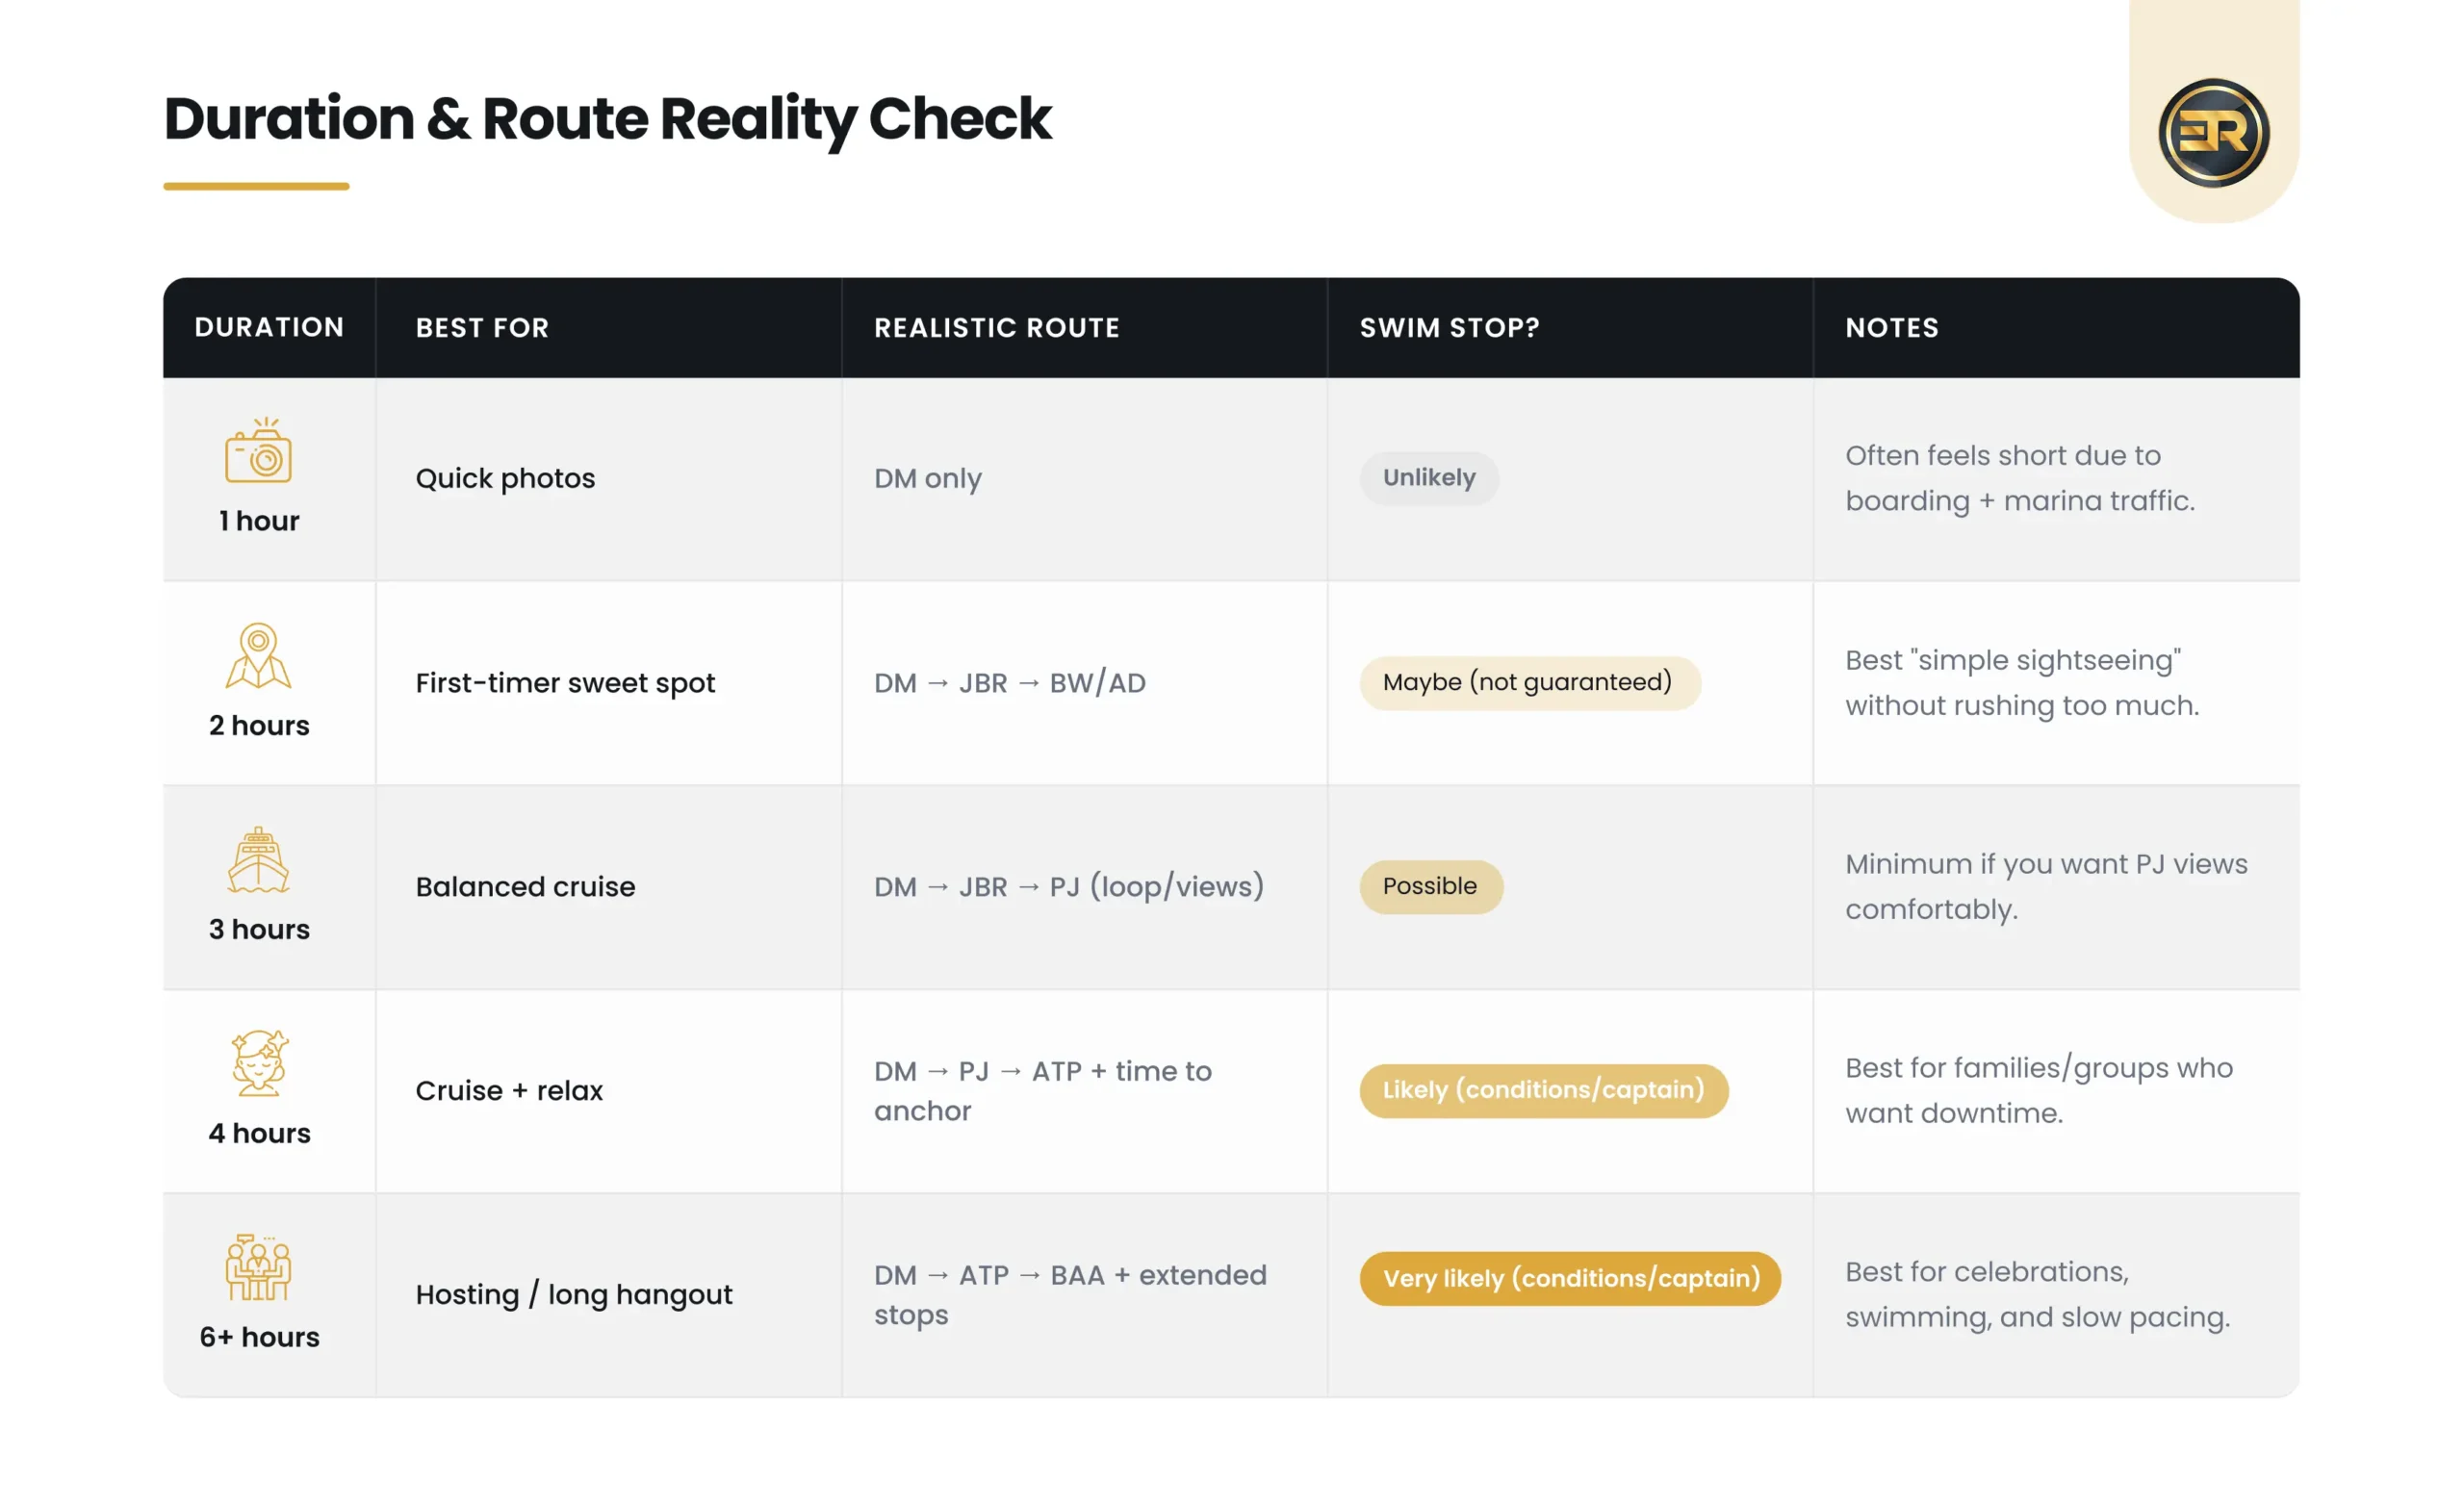
Task: Click the REALISTIC ROUTE column header
Action: pyautogui.click(x=997, y=328)
